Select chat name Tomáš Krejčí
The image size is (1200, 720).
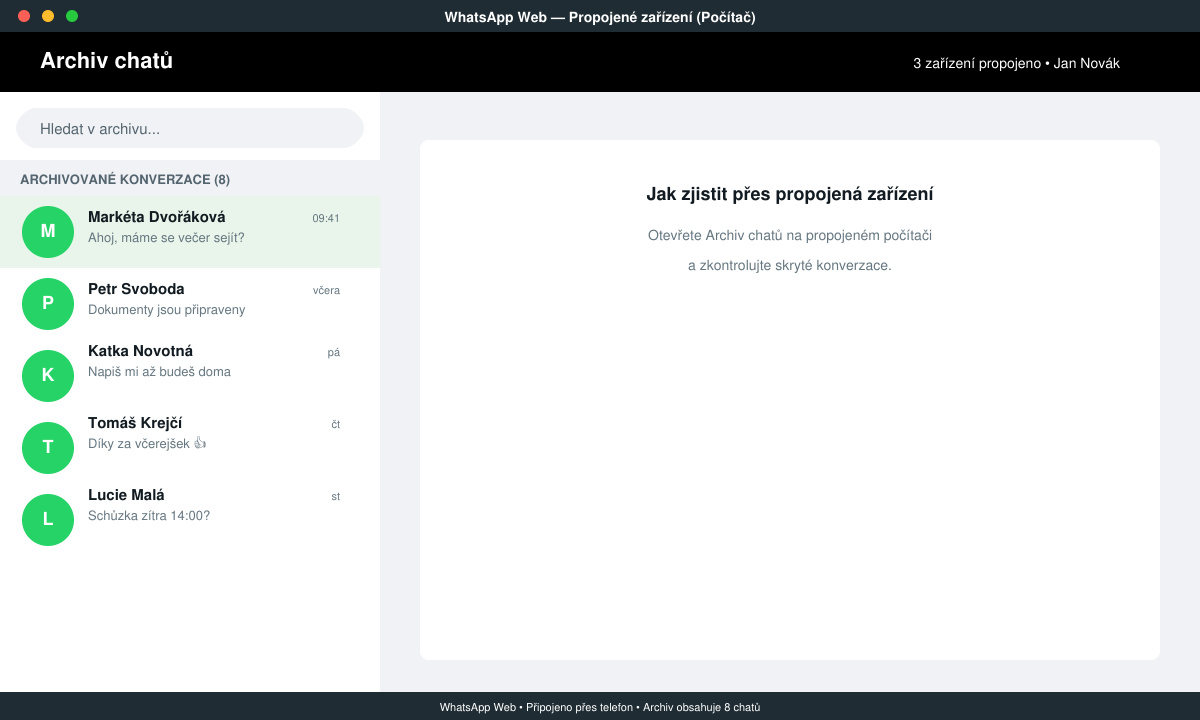135,423
